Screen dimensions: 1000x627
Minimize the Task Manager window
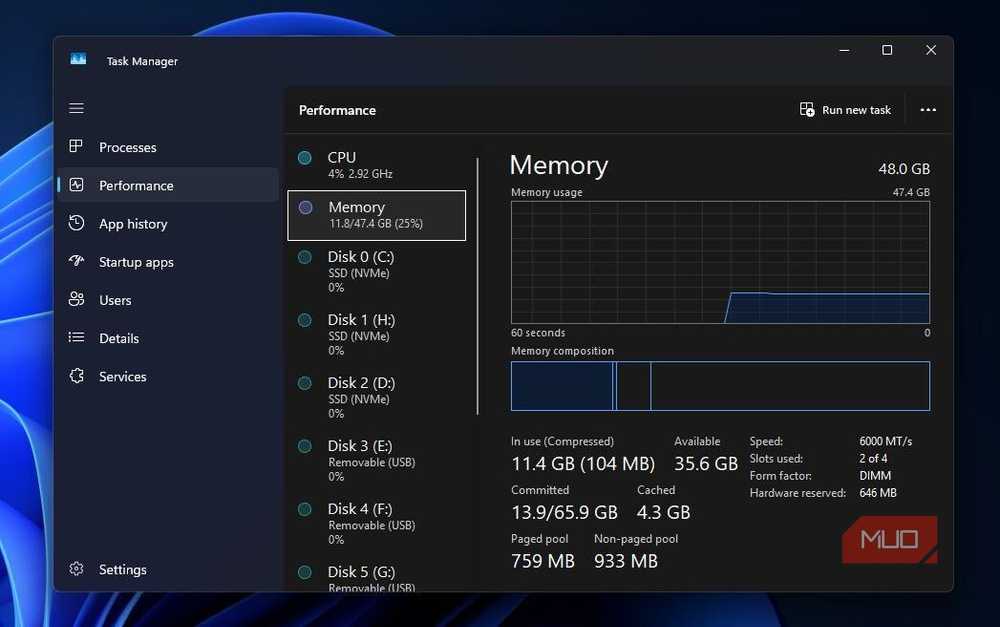click(x=844, y=50)
